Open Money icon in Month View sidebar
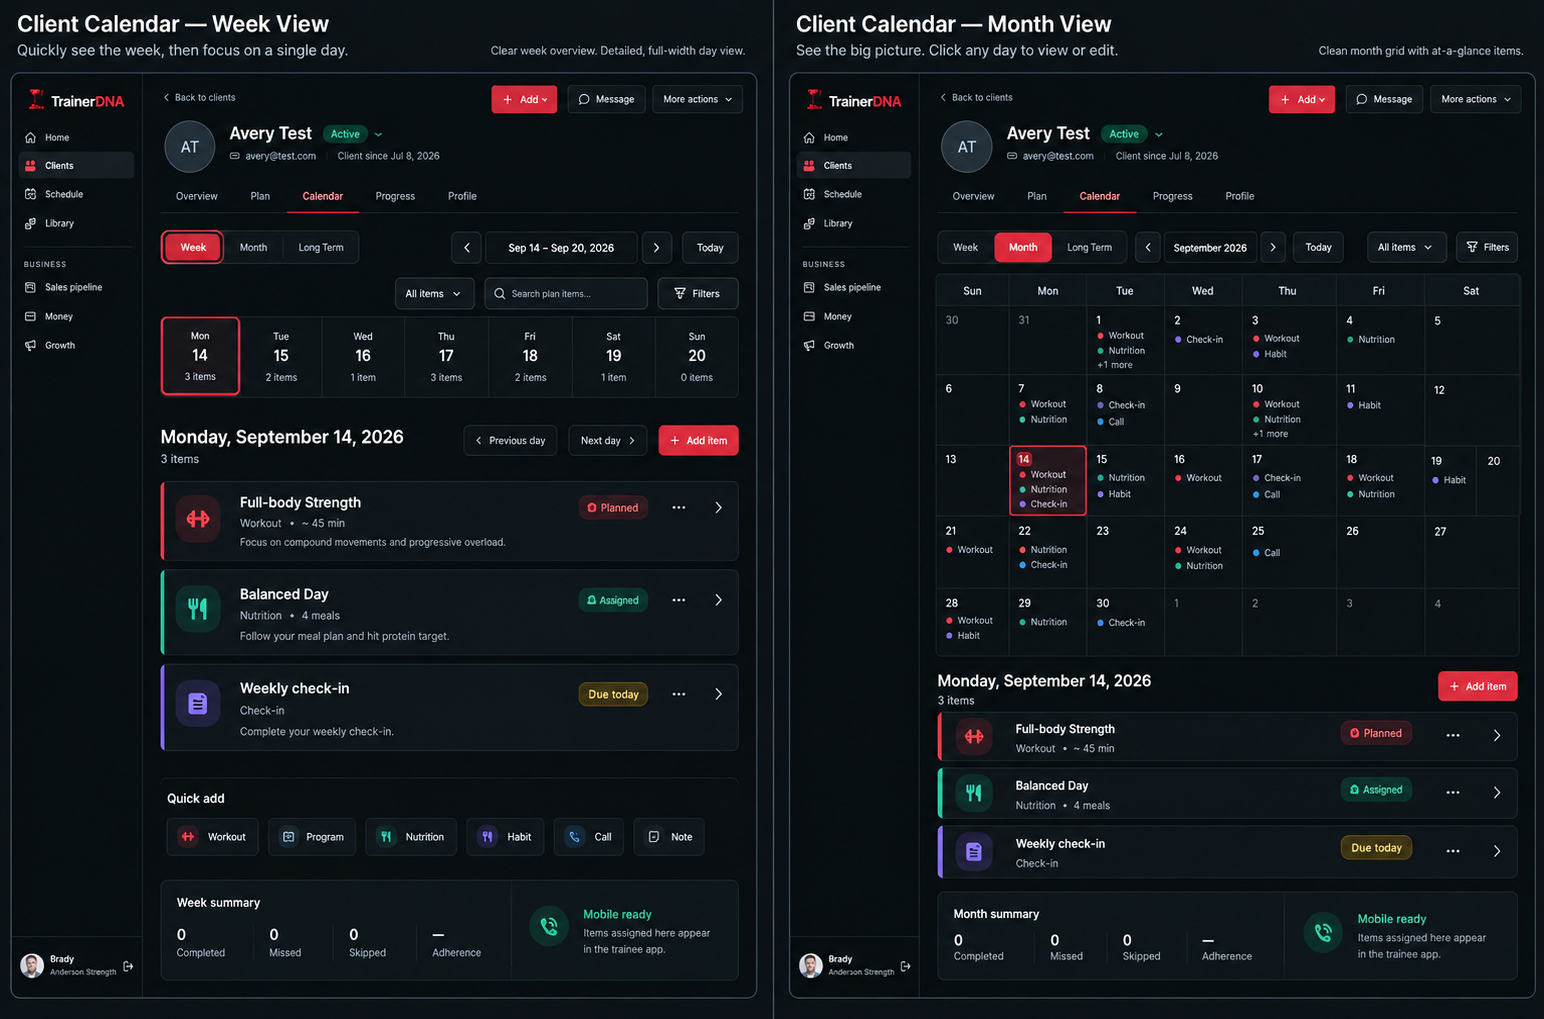 coord(809,316)
